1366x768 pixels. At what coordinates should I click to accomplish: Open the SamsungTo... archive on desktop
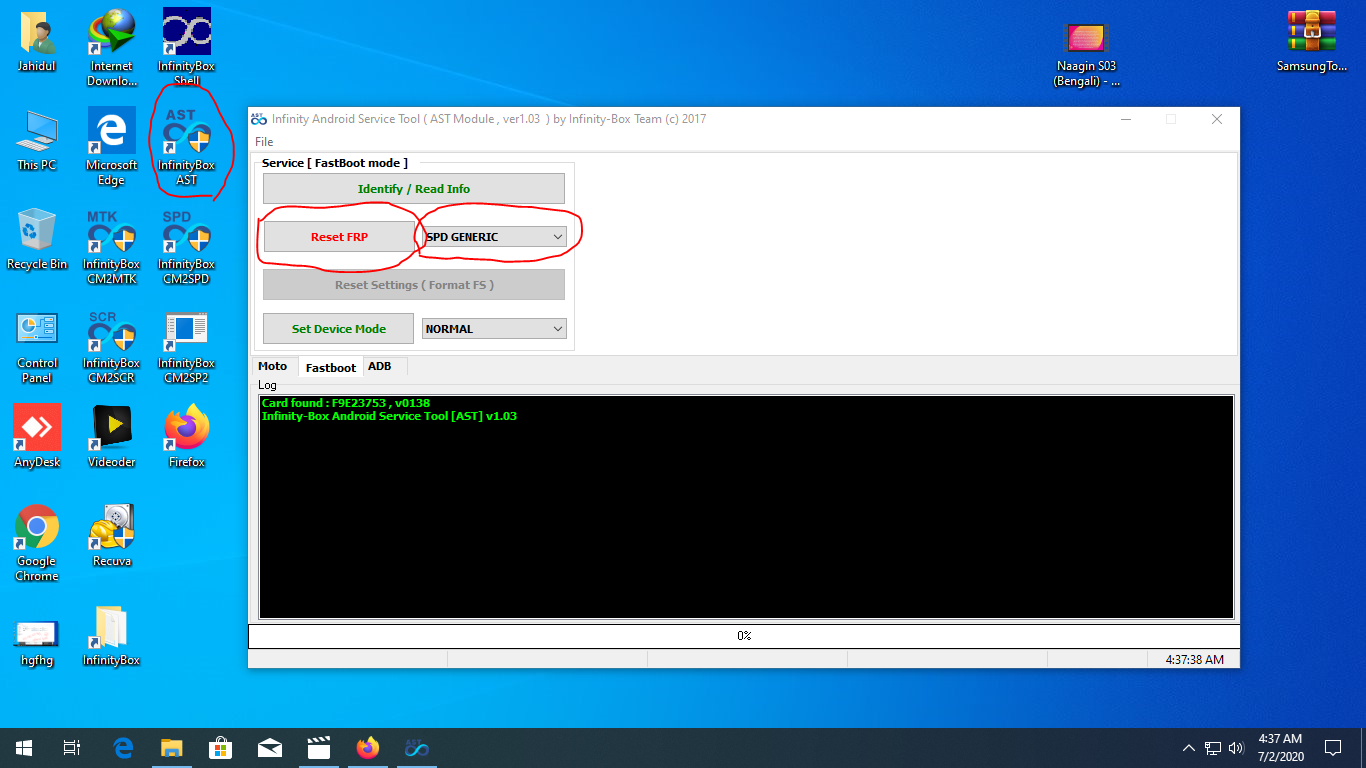1312,41
